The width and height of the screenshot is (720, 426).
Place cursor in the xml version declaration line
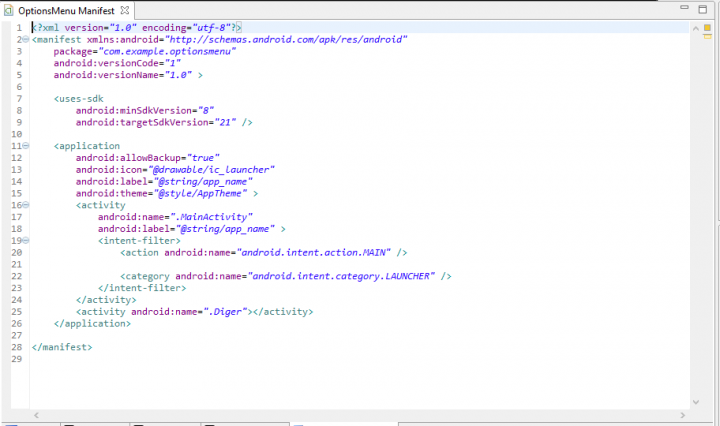tap(137, 28)
